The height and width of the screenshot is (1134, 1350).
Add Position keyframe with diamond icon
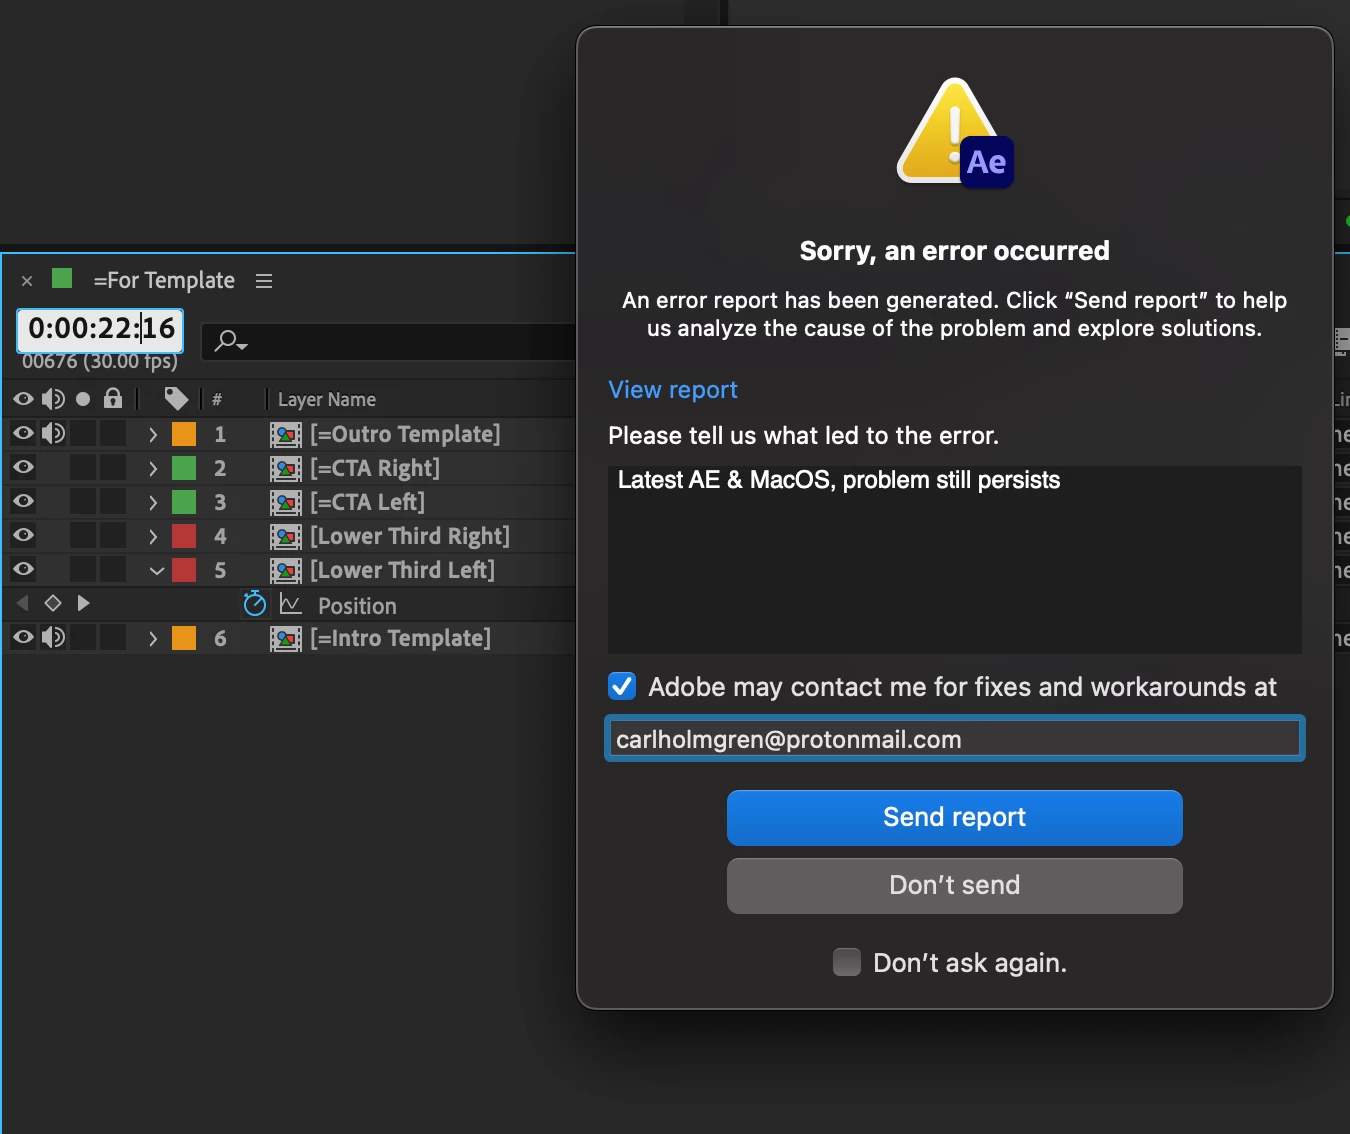pos(53,603)
